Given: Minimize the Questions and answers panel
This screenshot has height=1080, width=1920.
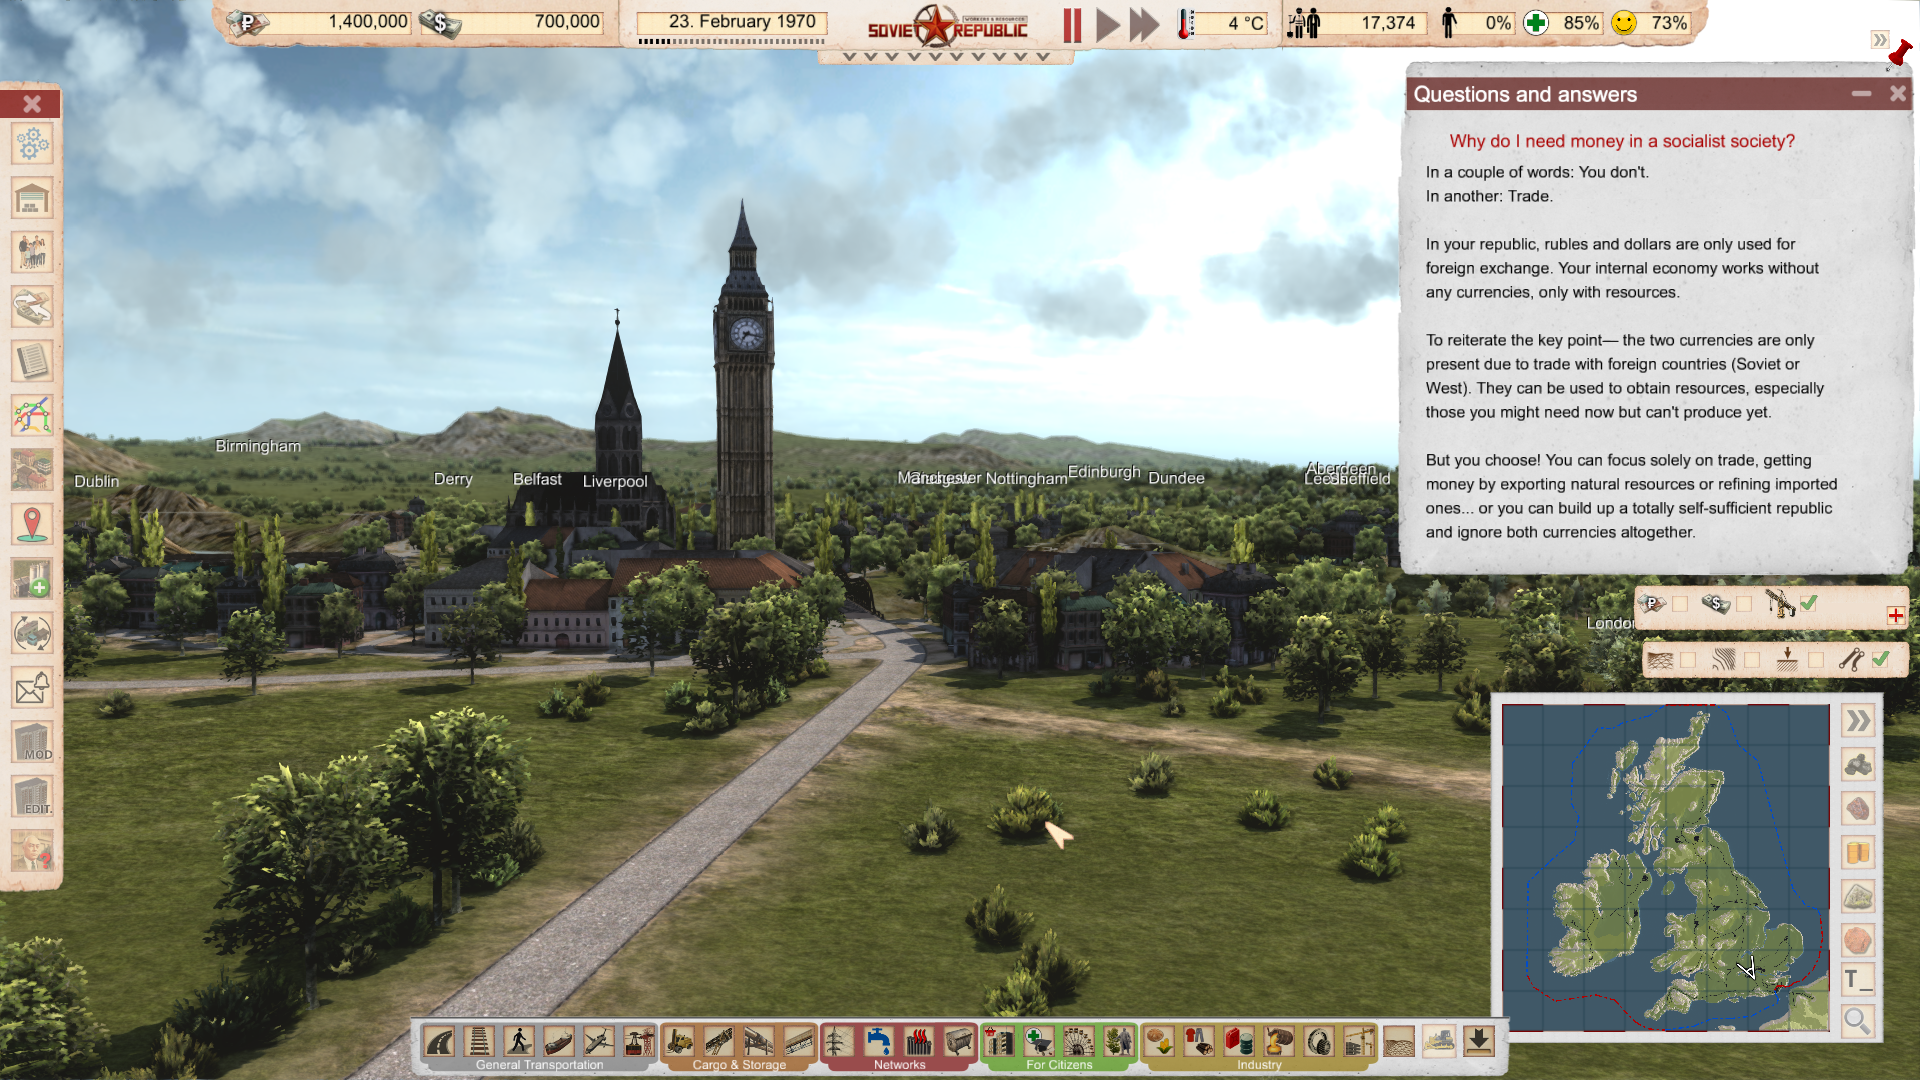Looking at the screenshot, I should pyautogui.click(x=1861, y=94).
